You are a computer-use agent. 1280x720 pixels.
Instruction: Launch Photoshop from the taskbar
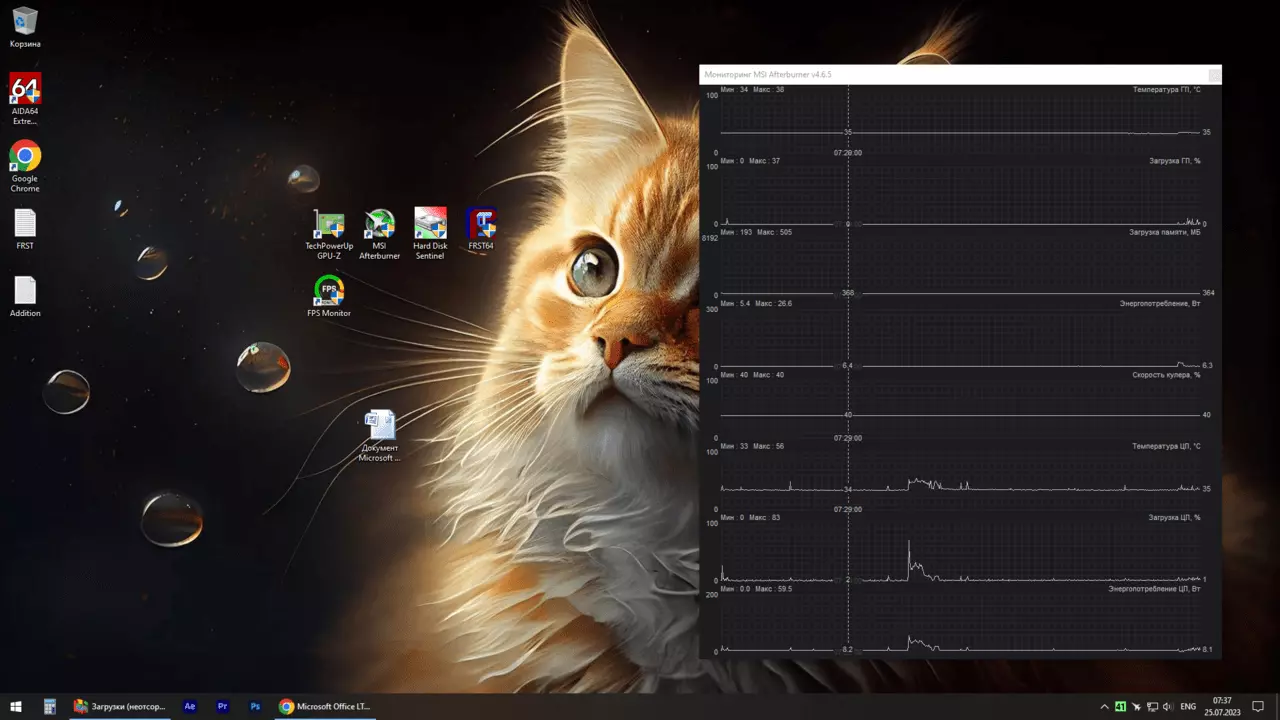click(x=255, y=706)
